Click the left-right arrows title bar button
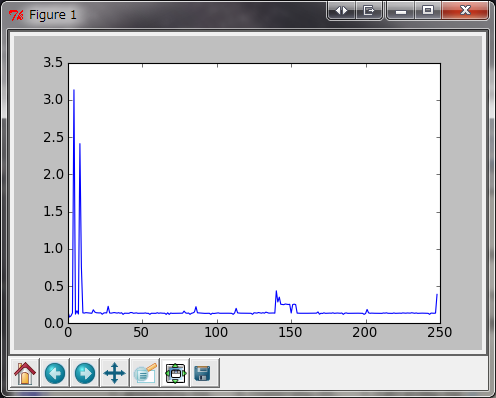The height and width of the screenshot is (398, 496). click(x=341, y=11)
